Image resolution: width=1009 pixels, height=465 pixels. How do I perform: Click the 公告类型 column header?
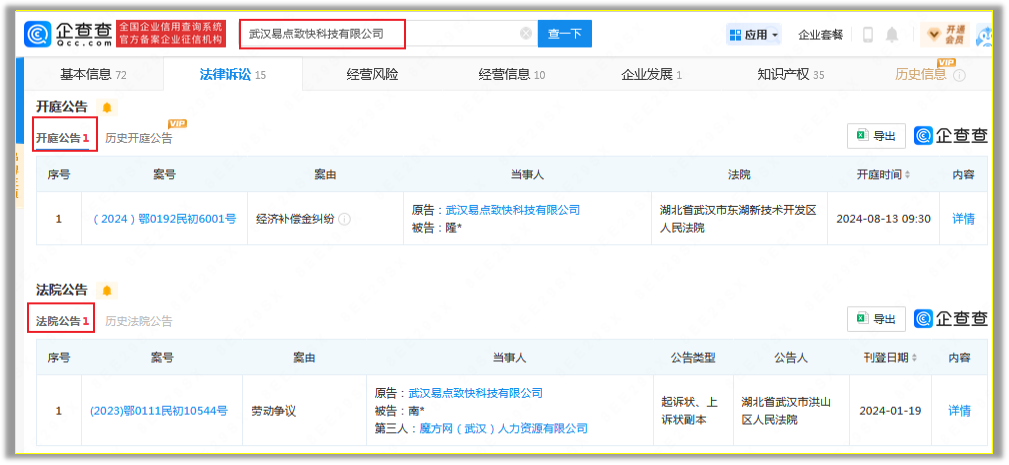point(693,358)
